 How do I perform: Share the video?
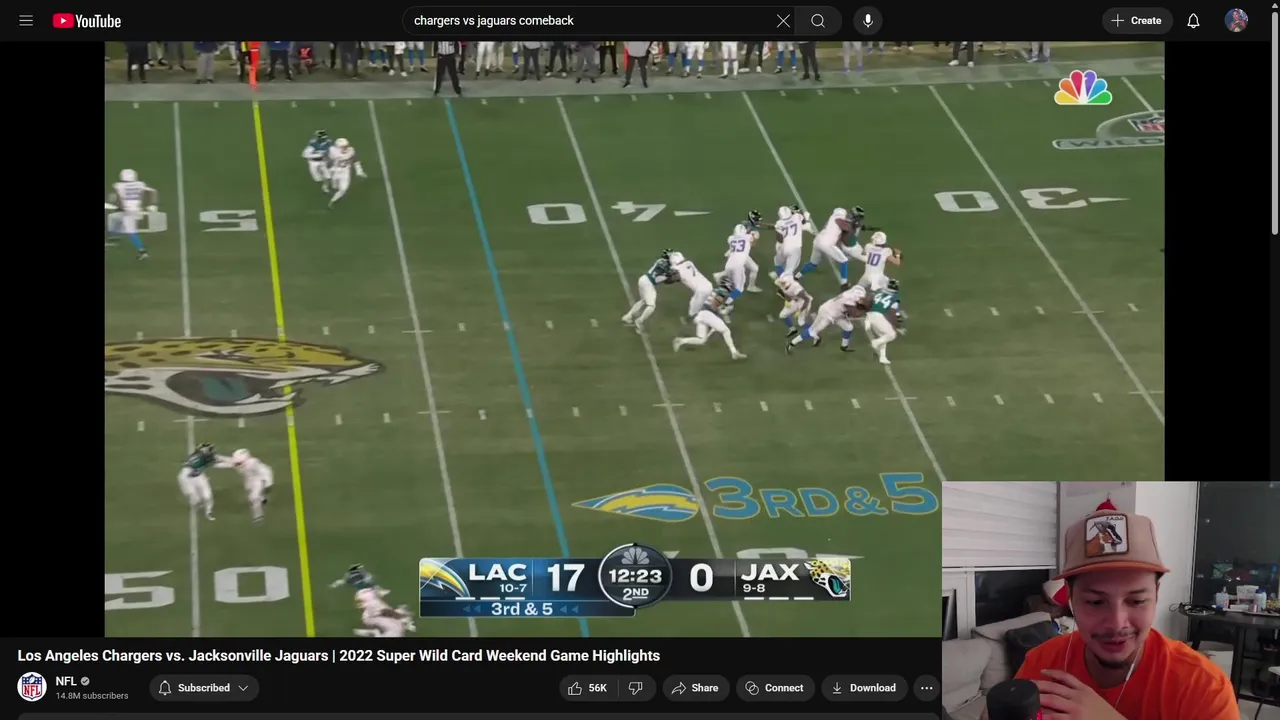pos(696,688)
